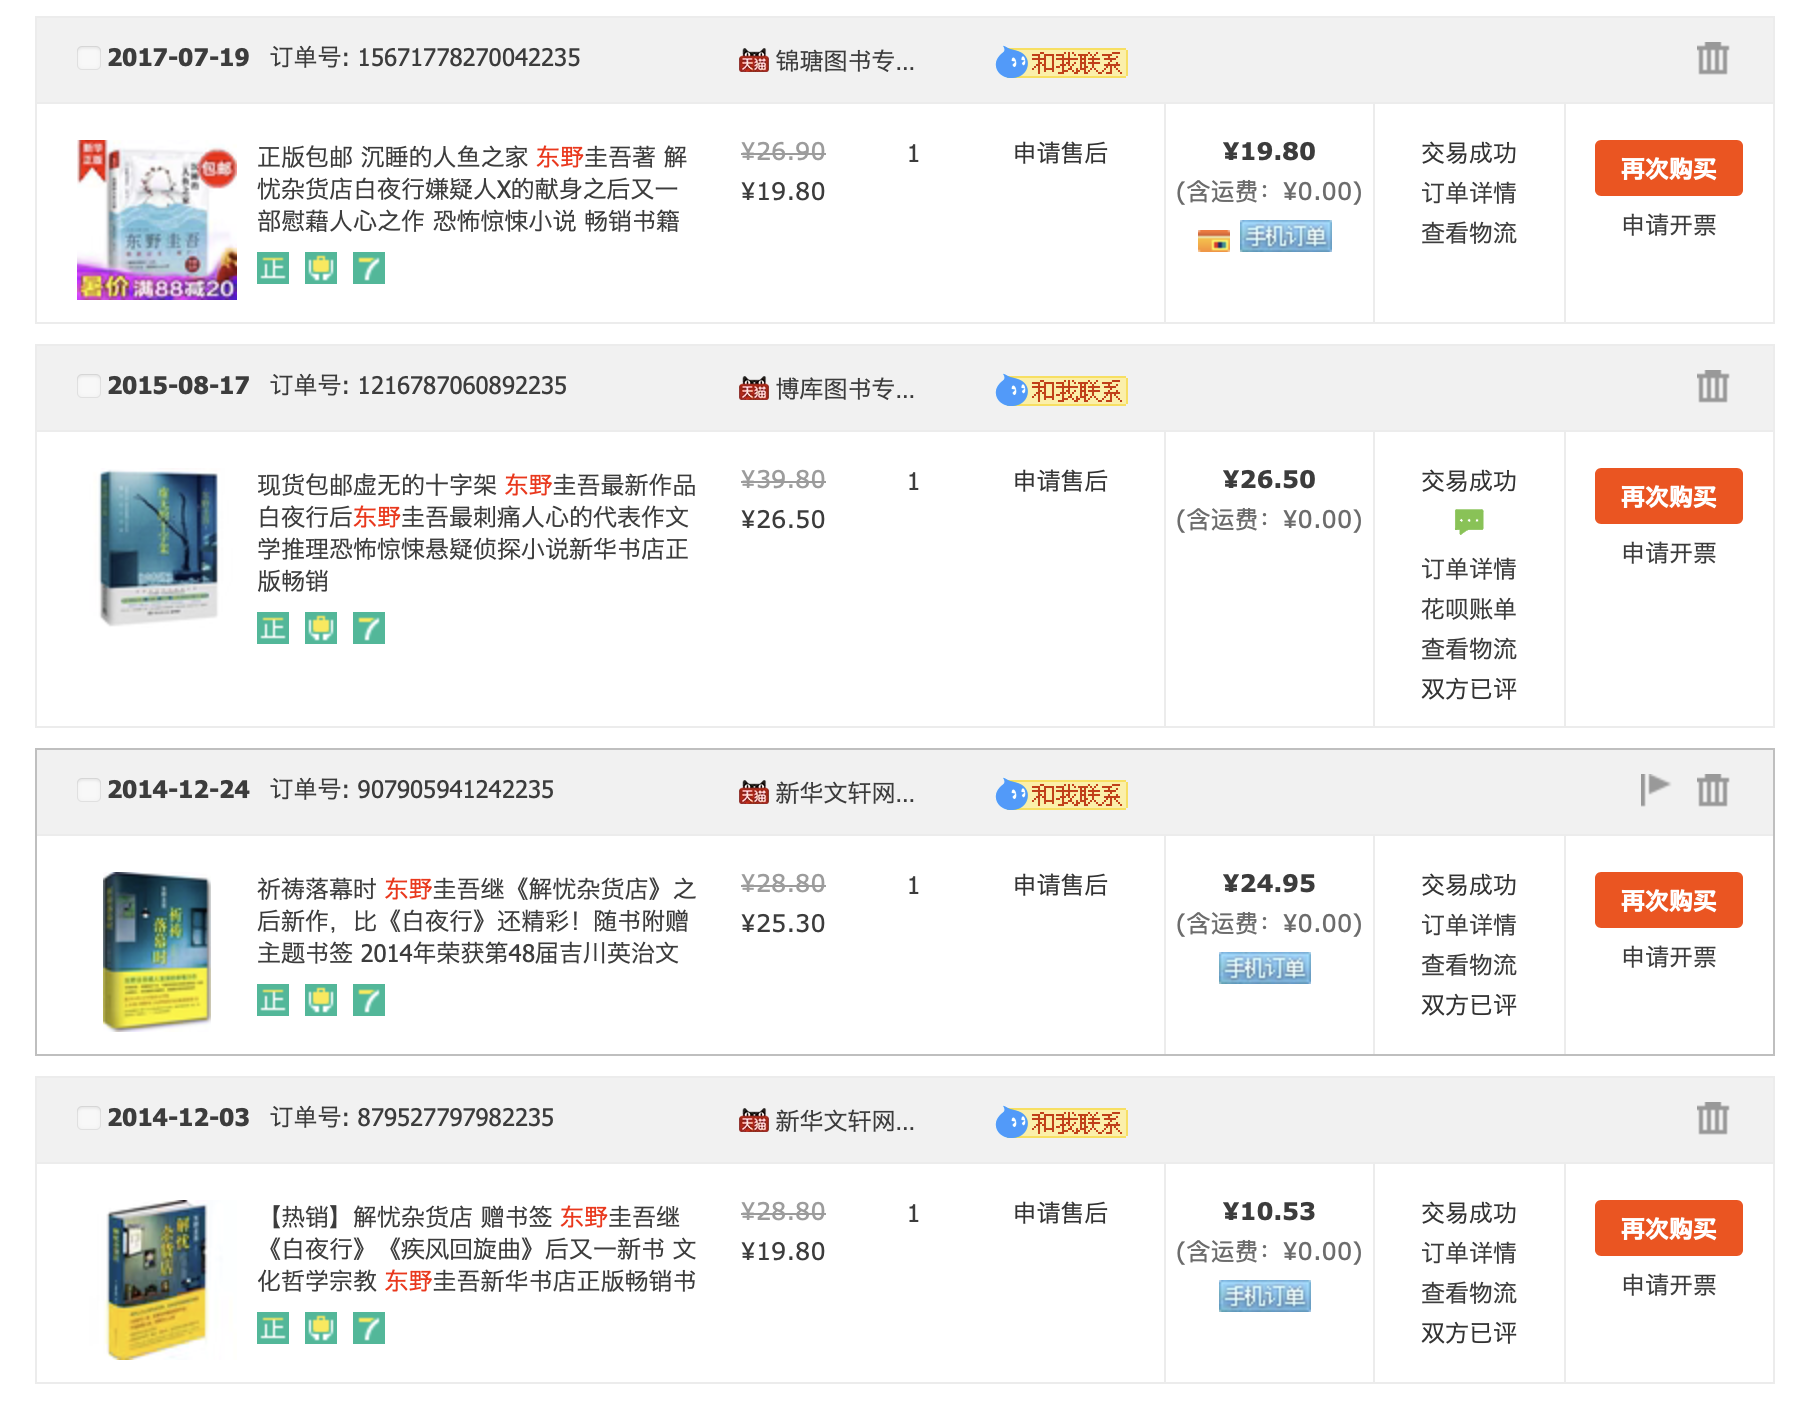1812x1404 pixels.
Task: Click the 正 badge under 沉睡的人鱼之家 item
Action: click(273, 268)
